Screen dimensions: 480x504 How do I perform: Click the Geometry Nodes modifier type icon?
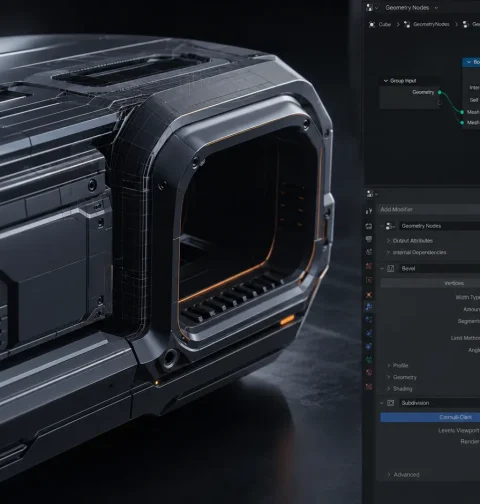pyautogui.click(x=390, y=226)
